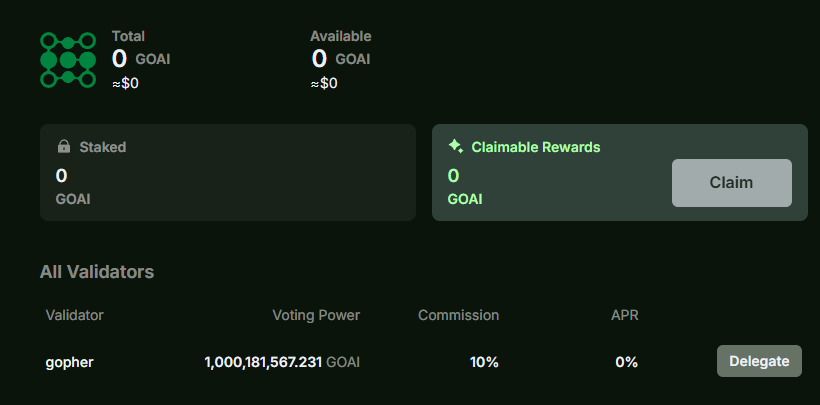Click the Validator column header
The image size is (820, 405).
click(75, 315)
